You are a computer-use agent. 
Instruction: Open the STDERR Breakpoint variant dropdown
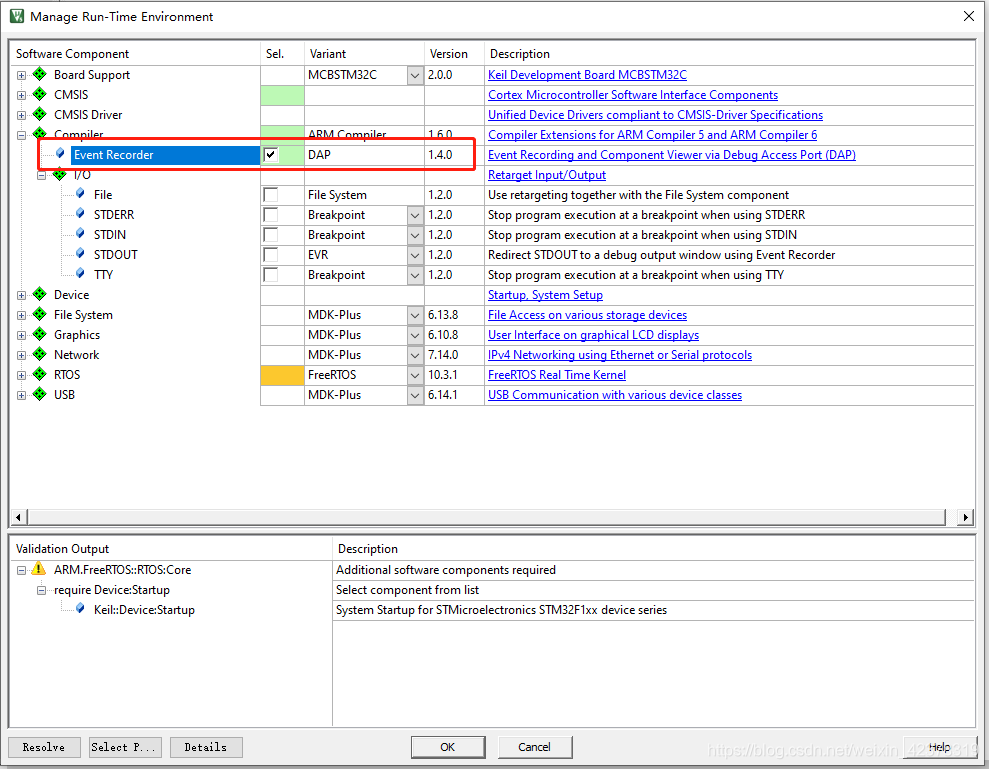415,215
